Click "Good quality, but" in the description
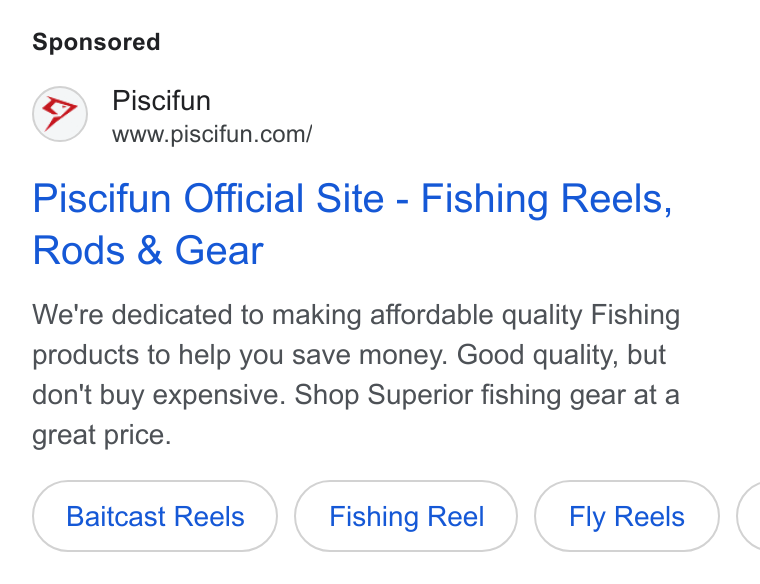Viewport: 760px width, 584px height. 561,355
